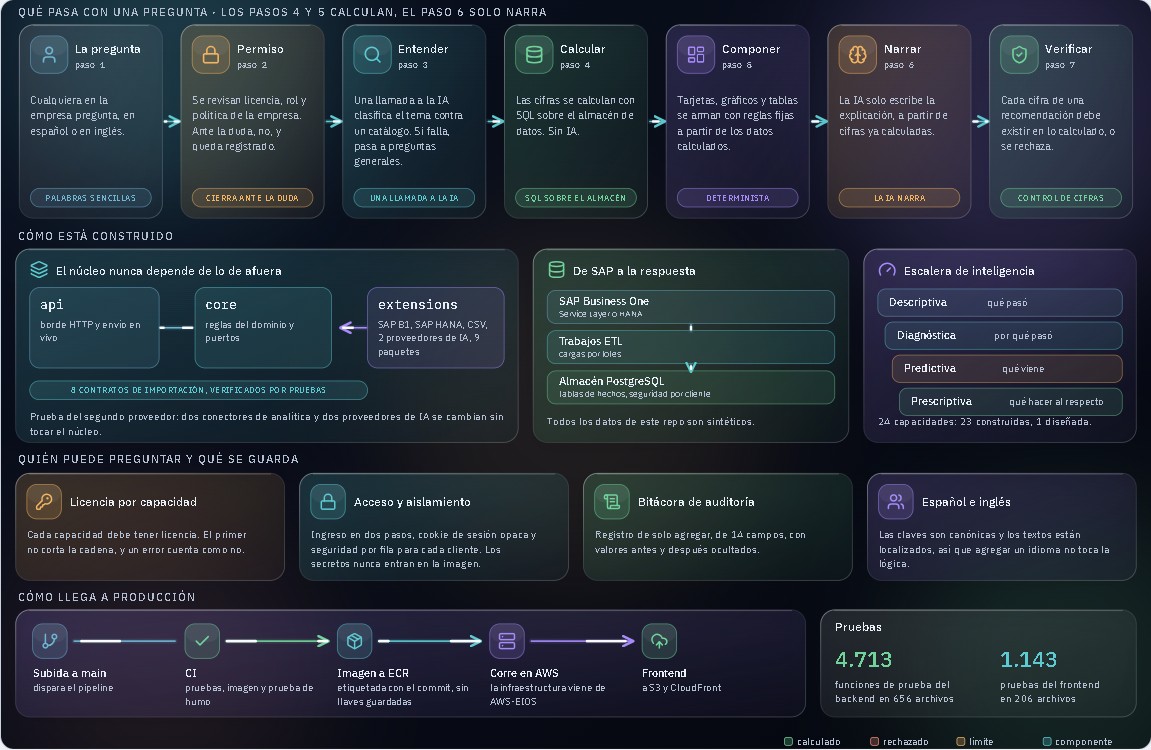Image resolution: width=1151 pixels, height=750 pixels.
Task: Click the CONTROL DE CIFRAS pill
Action: [x=1061, y=198]
